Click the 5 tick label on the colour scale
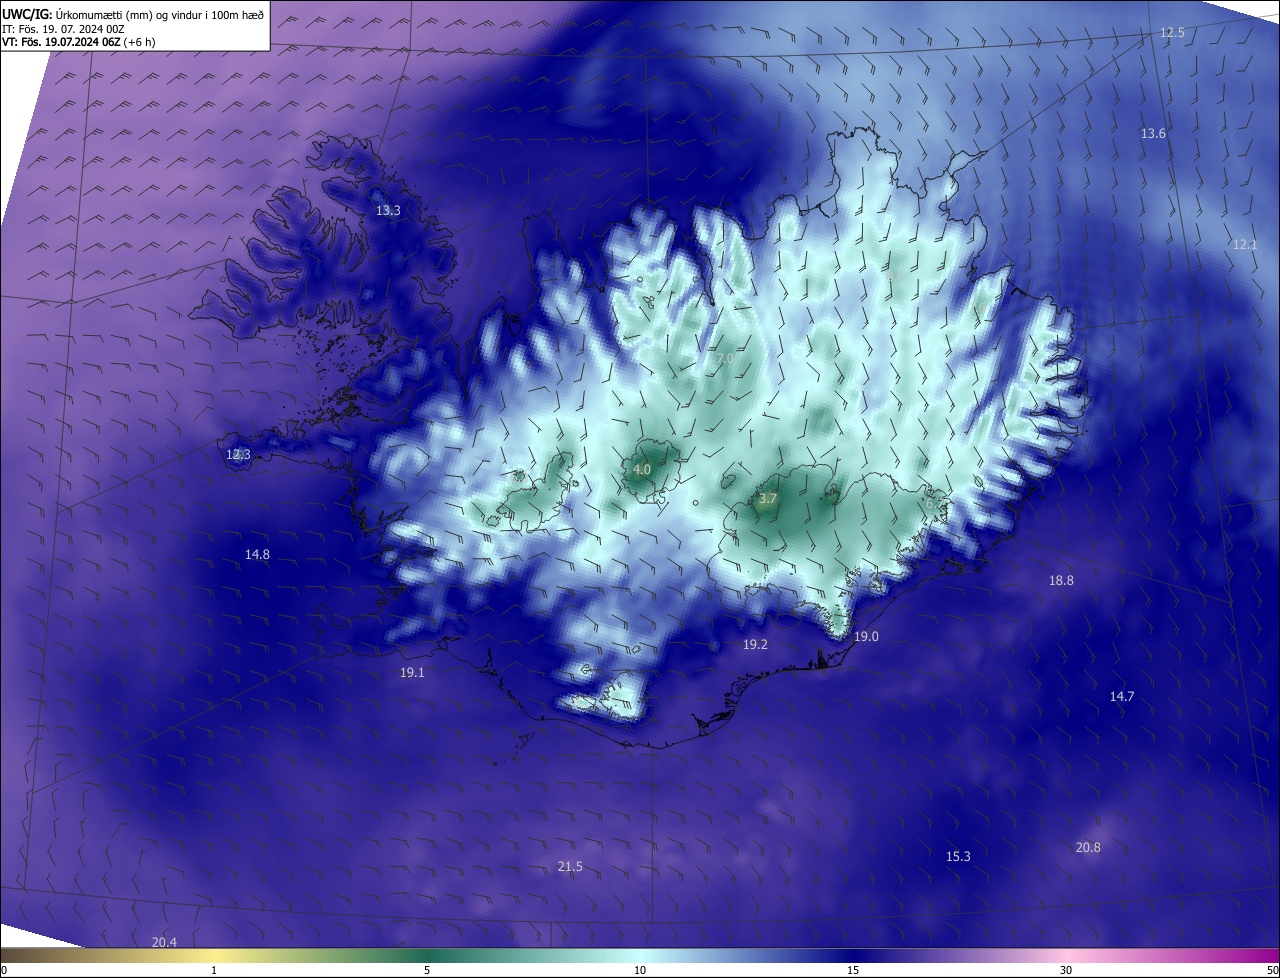The width and height of the screenshot is (1280, 978). coord(427,970)
